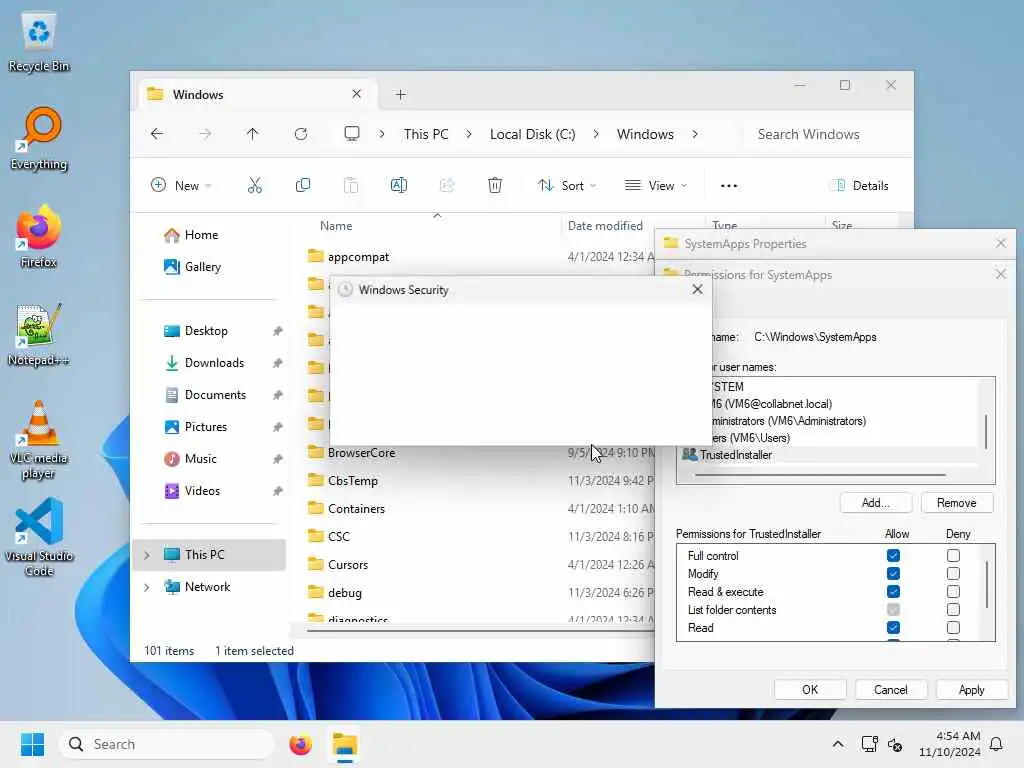Image resolution: width=1024 pixels, height=768 pixels.
Task: Toggle Allow for Read & execute
Action: pos(893,592)
